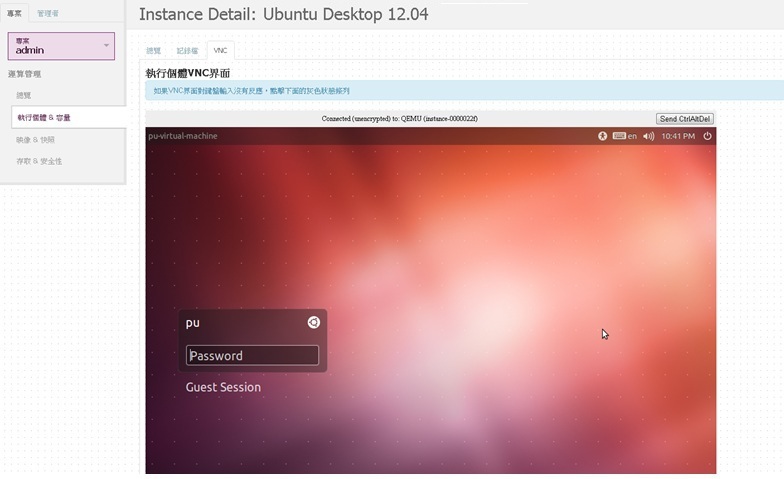Open 存取 & 安全性 sidebar item

pos(39,162)
